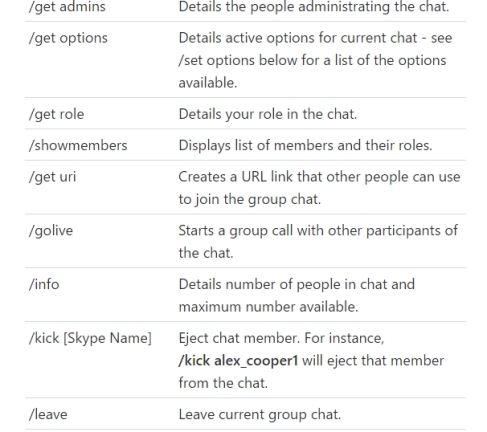Click 'Details your role in the chat' description

268,114
